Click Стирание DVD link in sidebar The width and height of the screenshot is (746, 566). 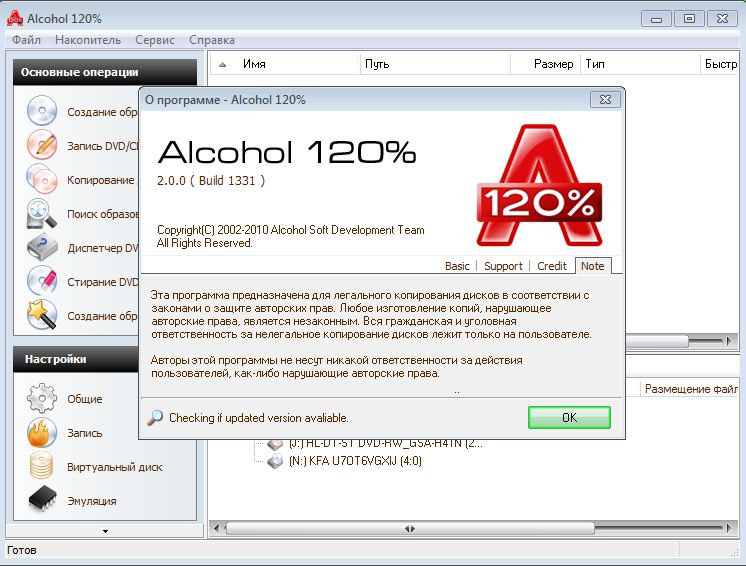tap(102, 282)
